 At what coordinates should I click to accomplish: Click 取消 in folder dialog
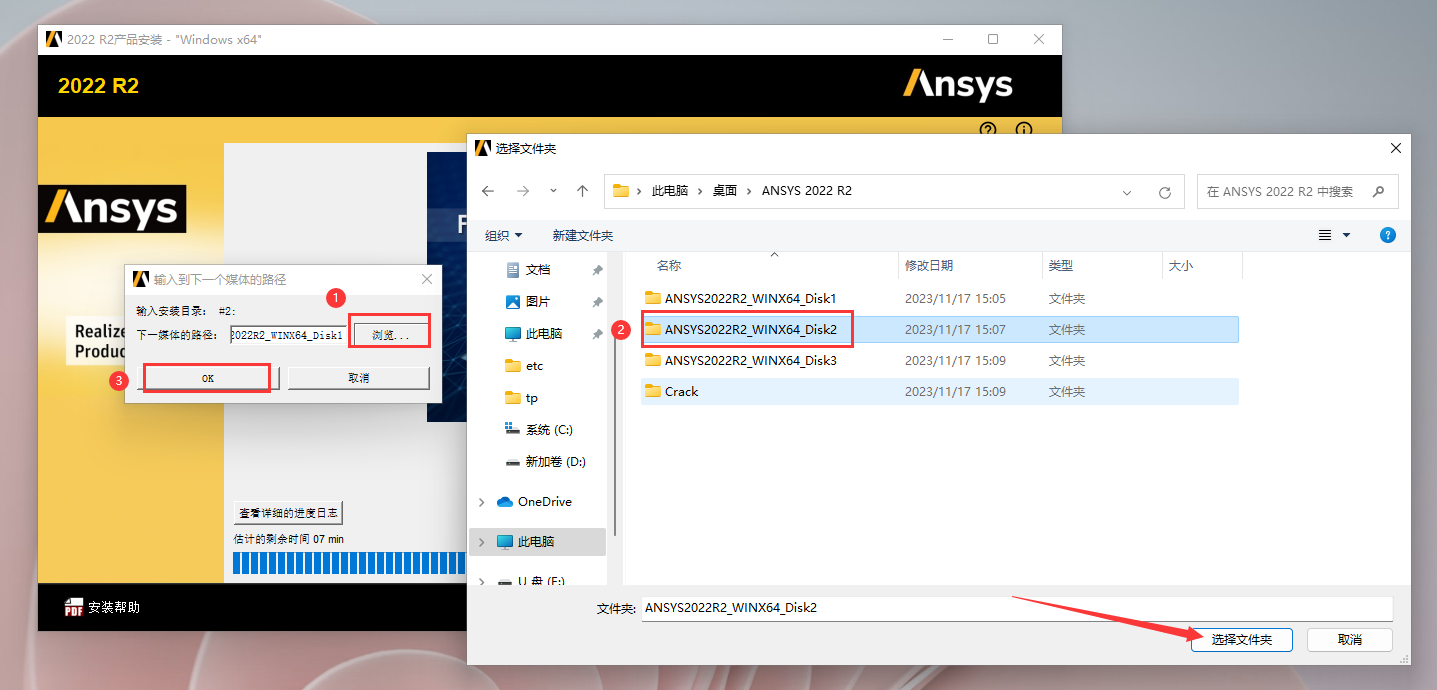[1349, 640]
